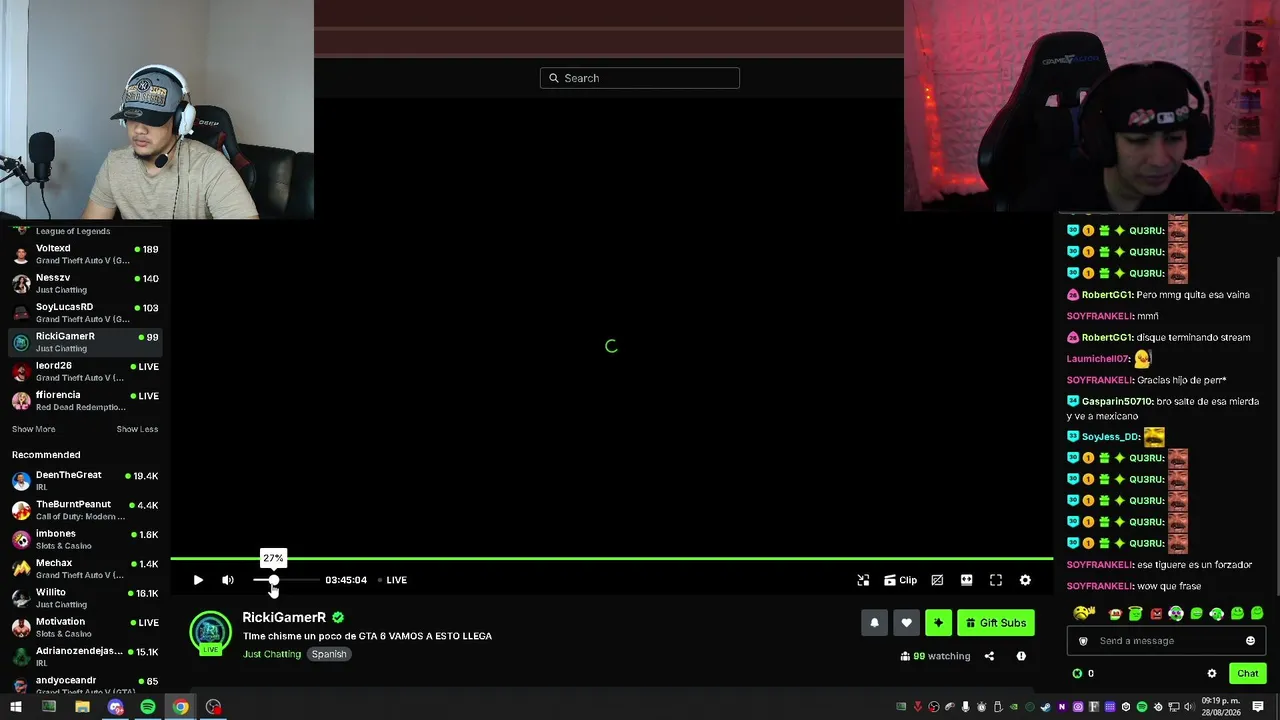Select RickiGamerR in the sidebar list
Screen dimensions: 1280x720
tap(85, 342)
